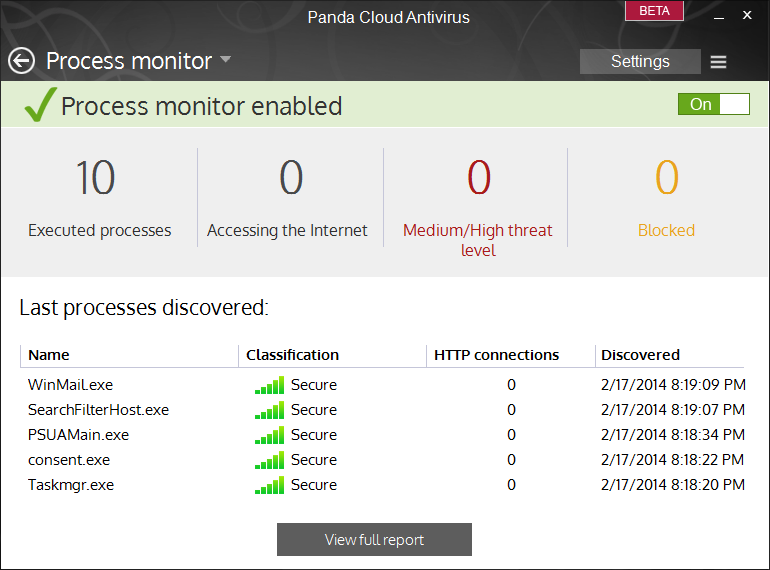Click the 8:19:09 PM discovered timestamp
The width and height of the screenshot is (770, 570).
click(673, 385)
